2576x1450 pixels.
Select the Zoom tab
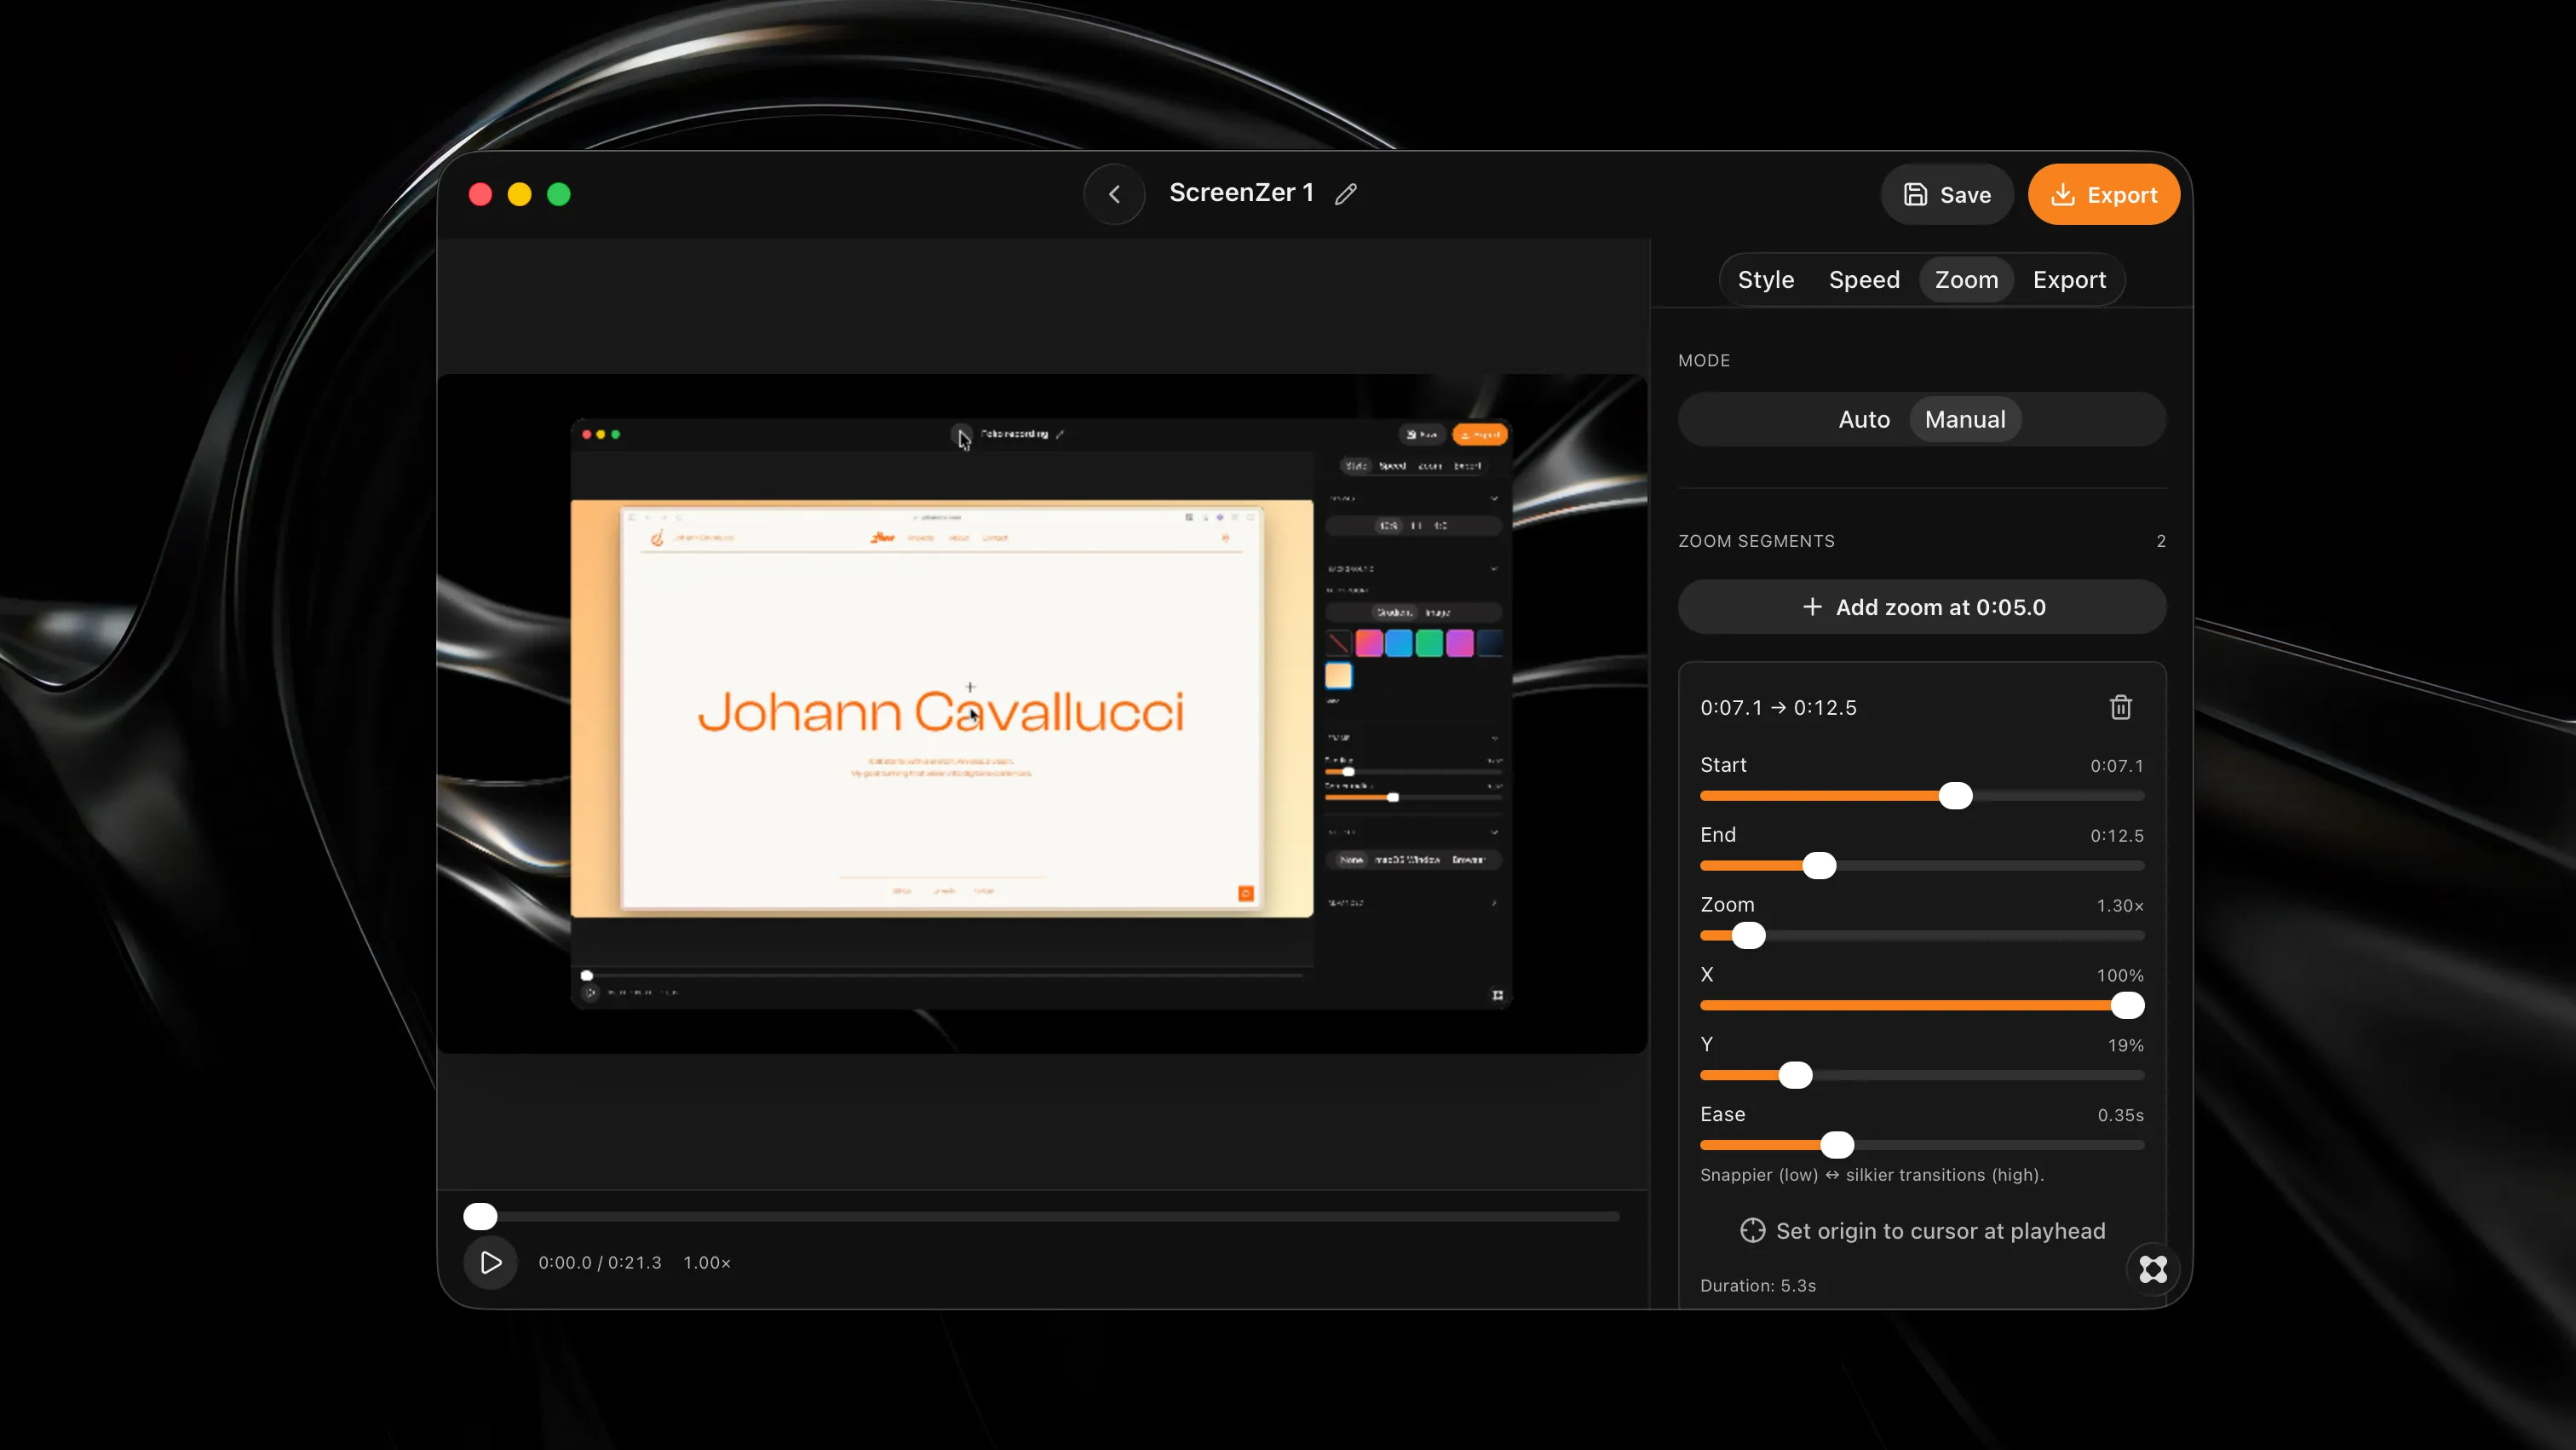tap(1966, 280)
